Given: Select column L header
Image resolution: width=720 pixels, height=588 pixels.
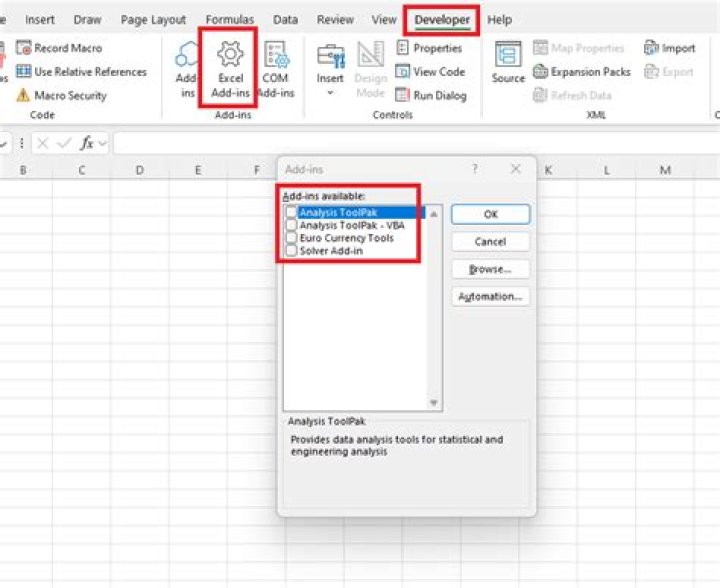Looking at the screenshot, I should click(607, 170).
